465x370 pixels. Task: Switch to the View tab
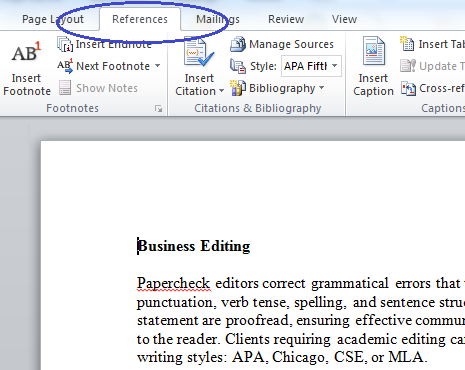coord(344,19)
